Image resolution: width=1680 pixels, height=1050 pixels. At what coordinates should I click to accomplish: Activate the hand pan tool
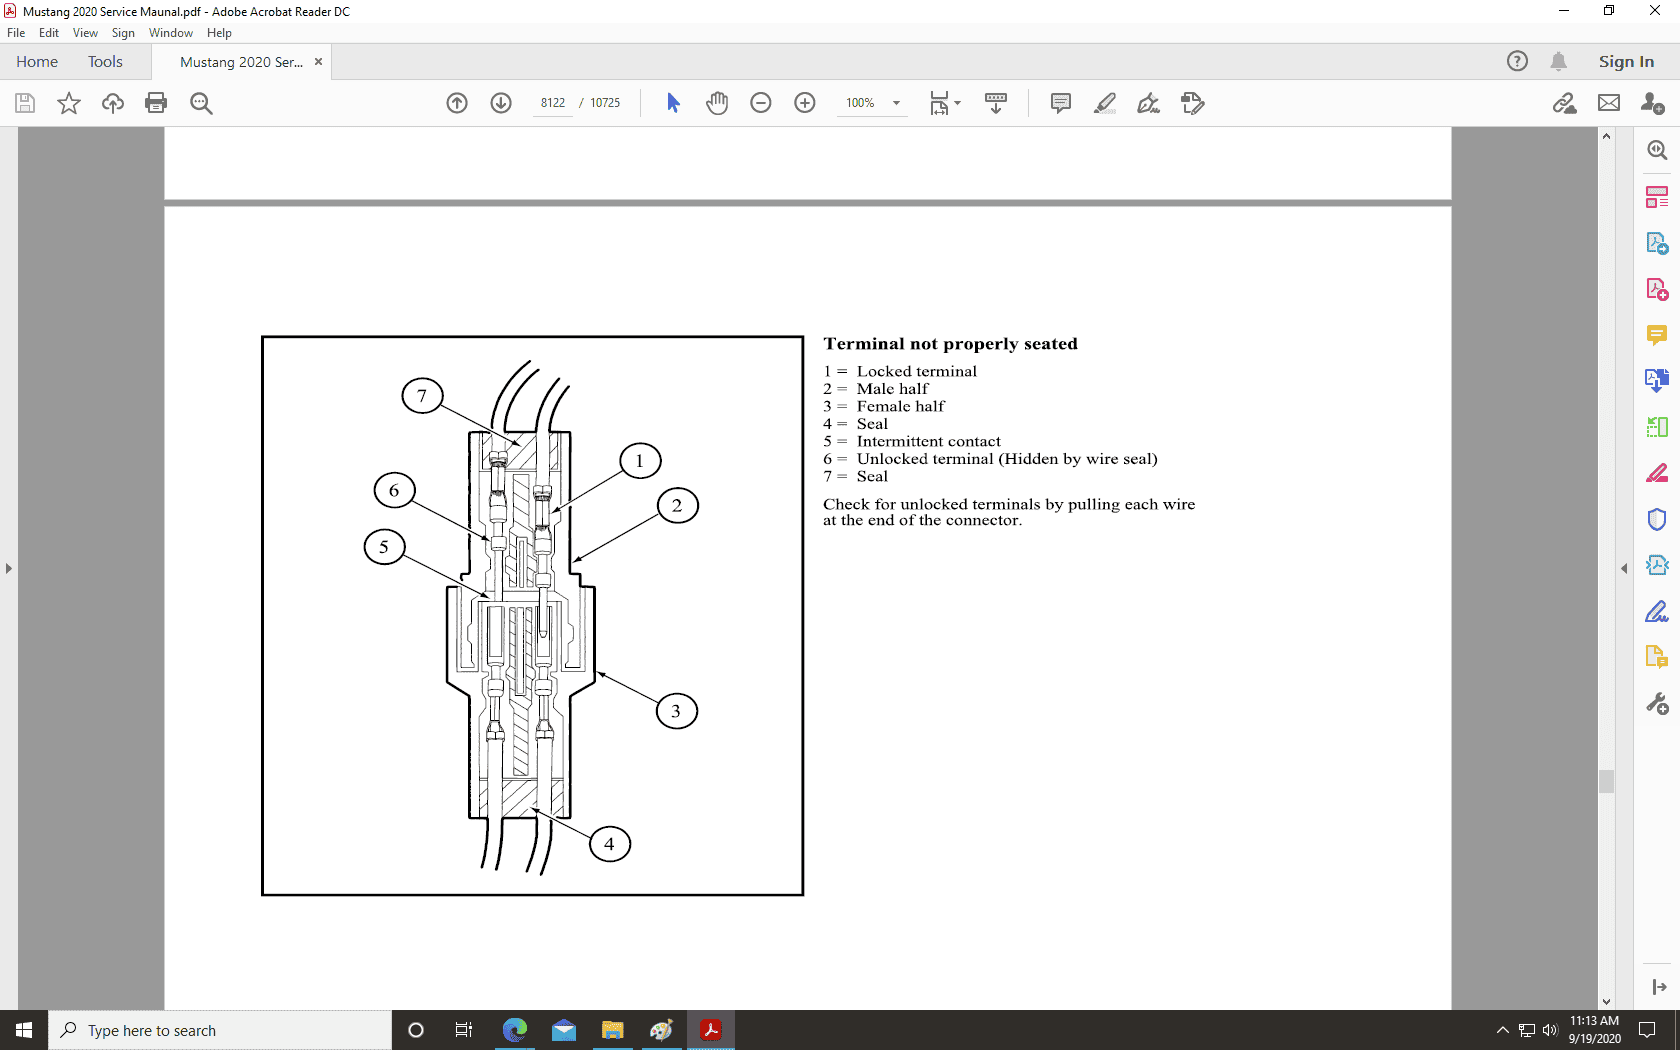717,103
